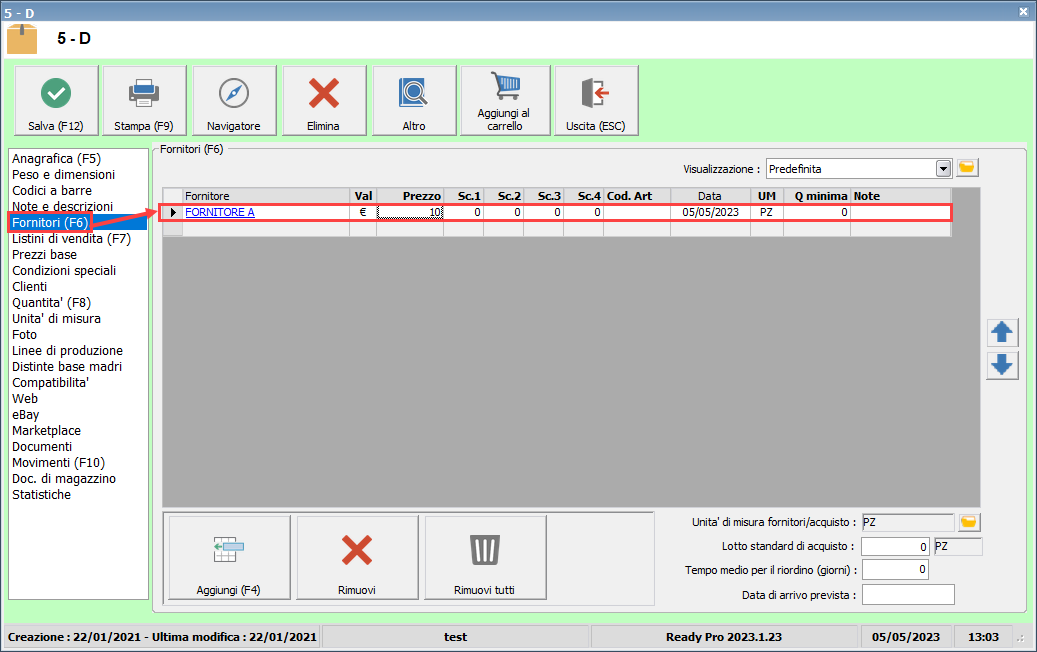Open the FORNITORE A link
1037x652 pixels.
pyautogui.click(x=220, y=212)
